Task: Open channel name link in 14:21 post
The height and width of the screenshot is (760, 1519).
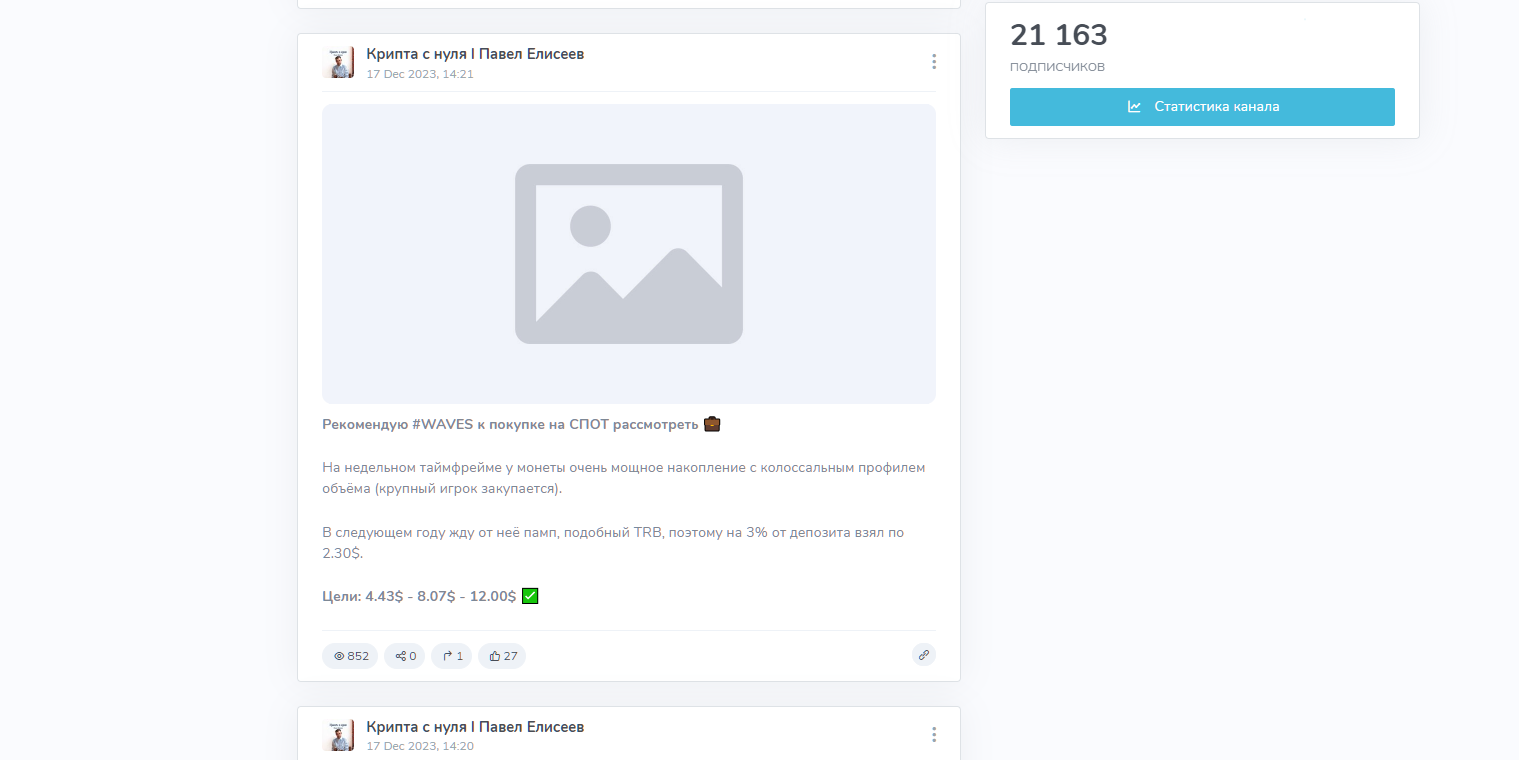Action: pyautogui.click(x=475, y=54)
